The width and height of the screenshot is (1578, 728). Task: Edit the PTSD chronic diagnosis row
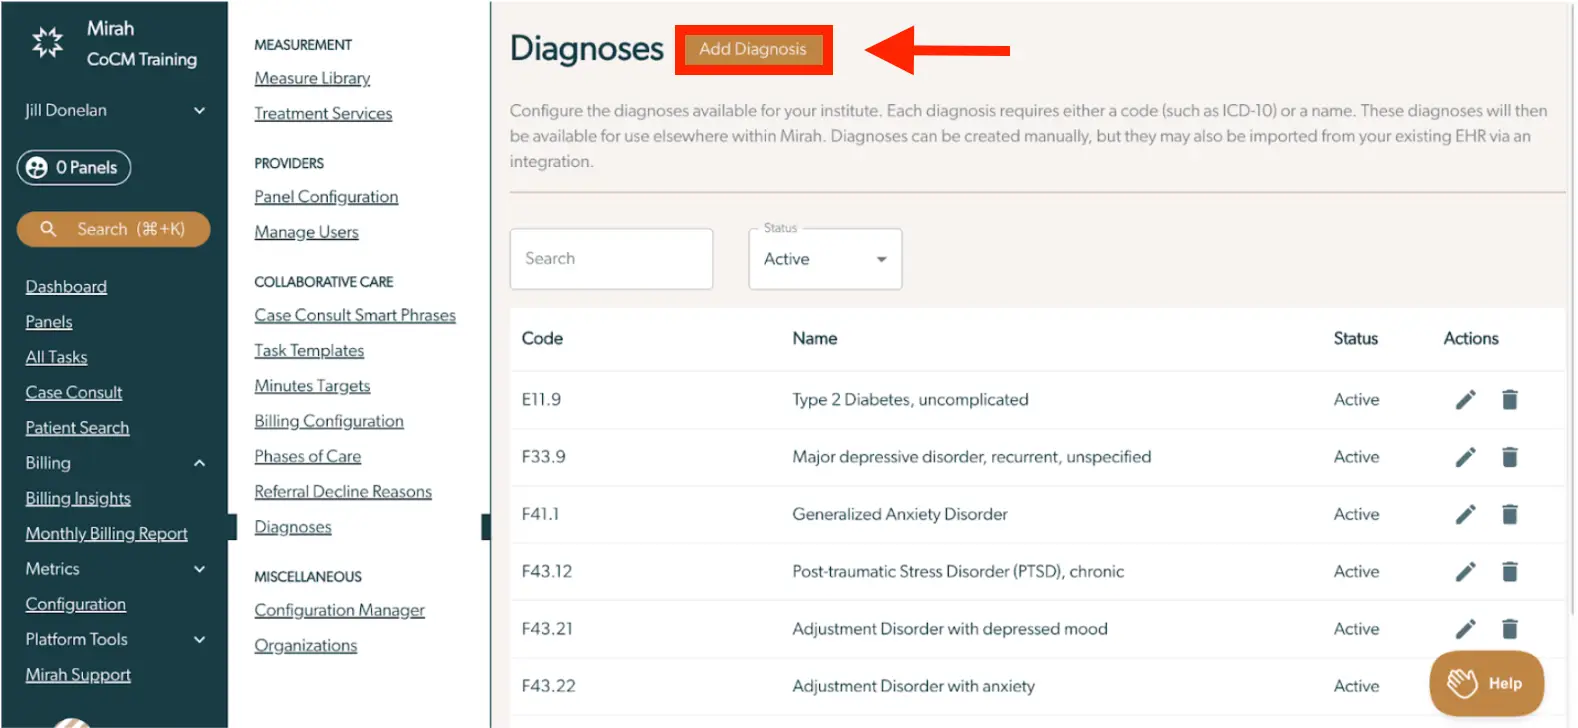coord(1464,571)
